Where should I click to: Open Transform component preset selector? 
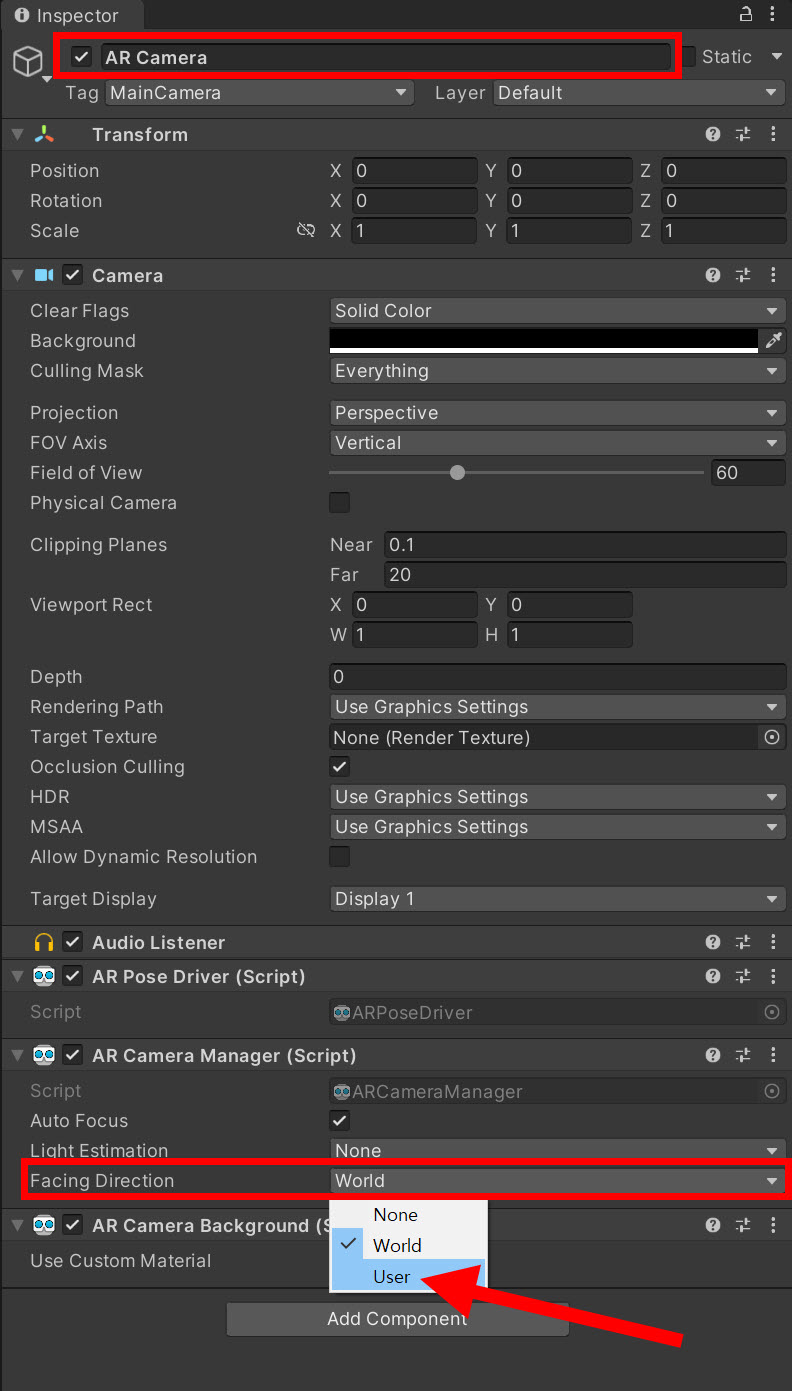click(x=743, y=134)
